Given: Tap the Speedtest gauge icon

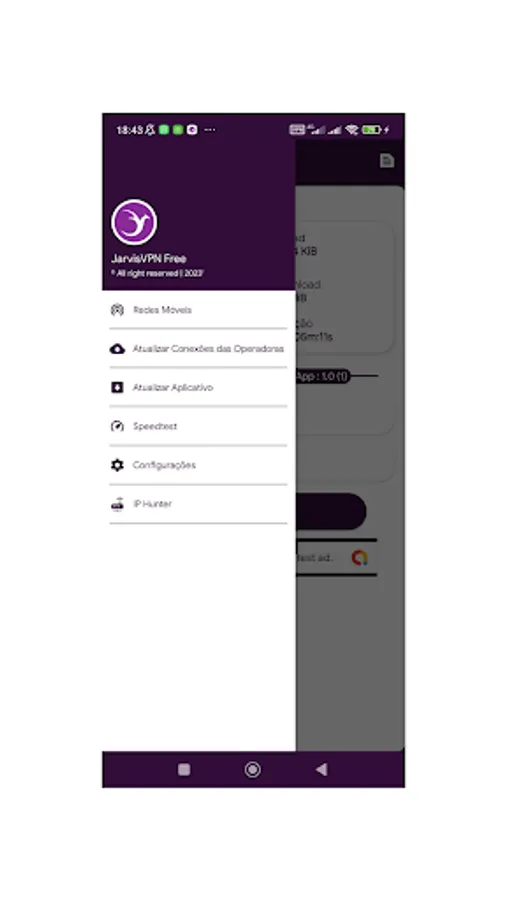Looking at the screenshot, I should pos(117,426).
